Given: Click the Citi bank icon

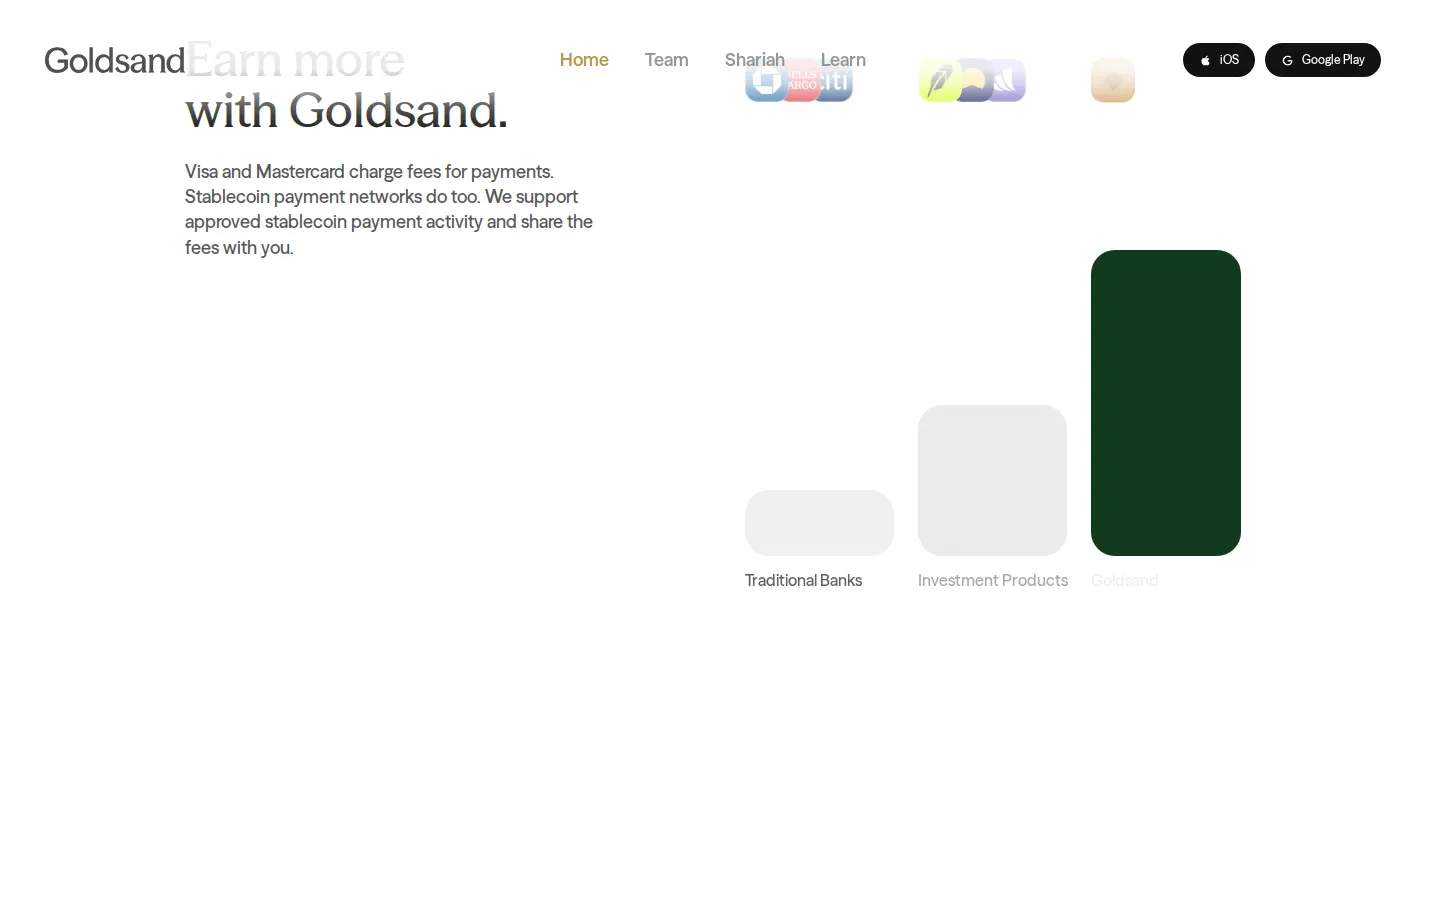Looking at the screenshot, I should [x=836, y=80].
